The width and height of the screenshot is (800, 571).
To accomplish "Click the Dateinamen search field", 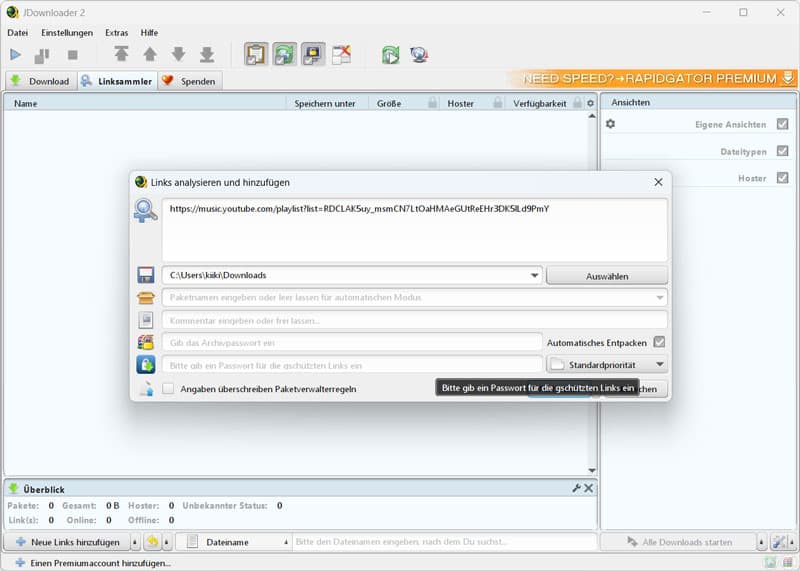I will pos(445,542).
